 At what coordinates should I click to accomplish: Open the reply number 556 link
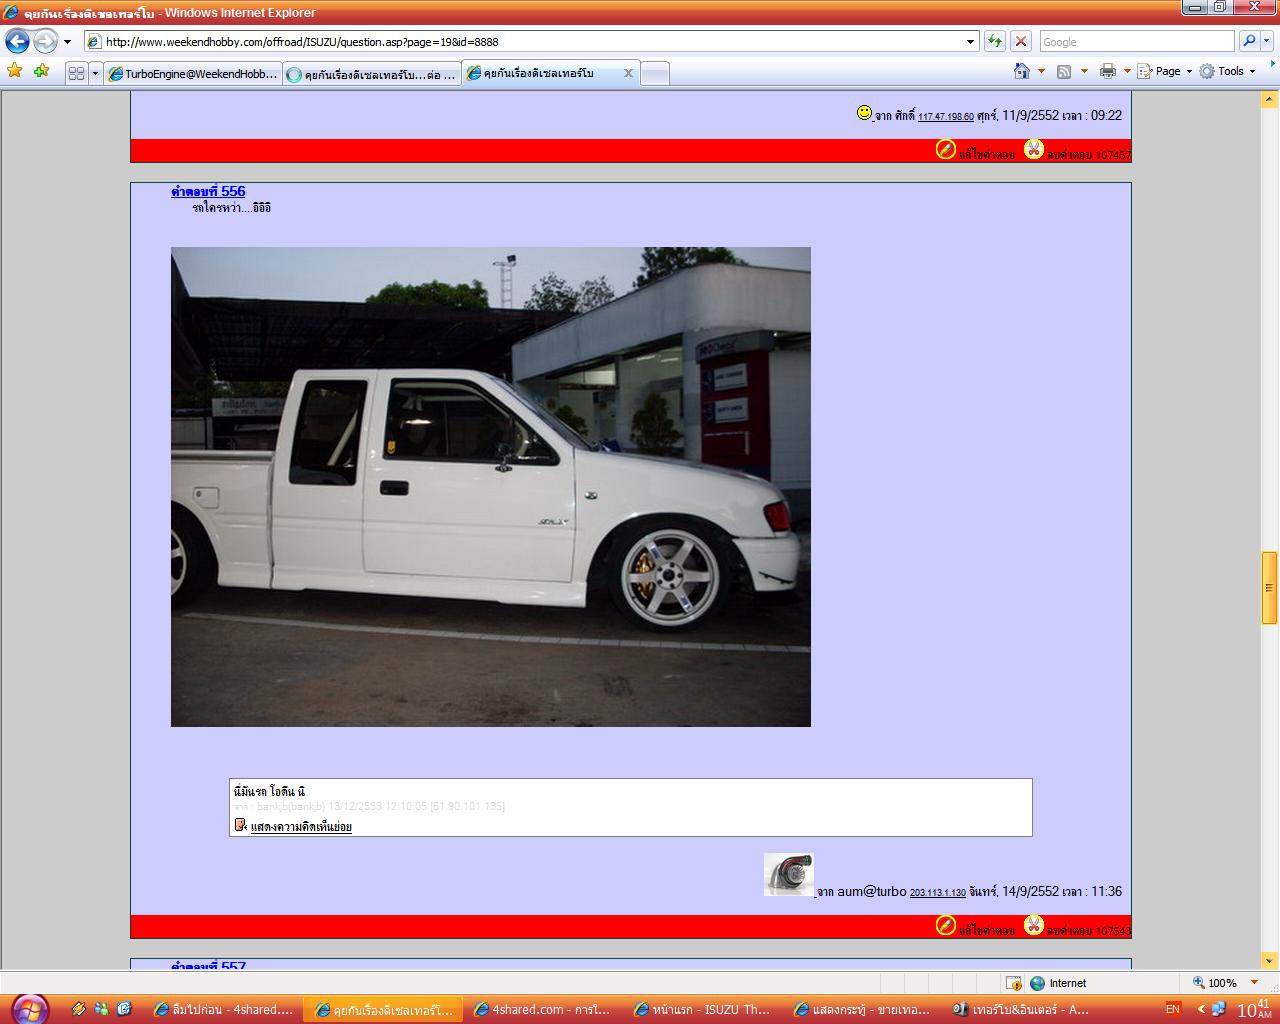[x=208, y=191]
